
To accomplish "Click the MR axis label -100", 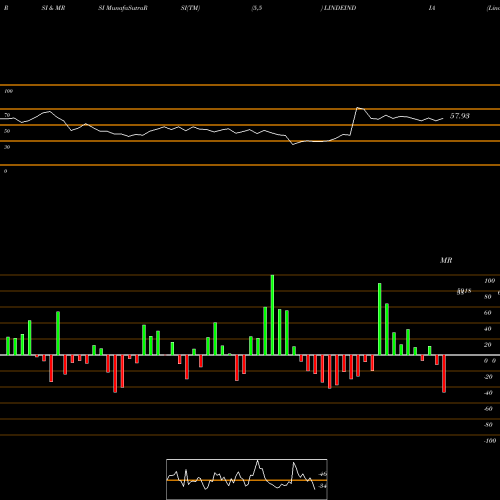I will coord(490,441).
